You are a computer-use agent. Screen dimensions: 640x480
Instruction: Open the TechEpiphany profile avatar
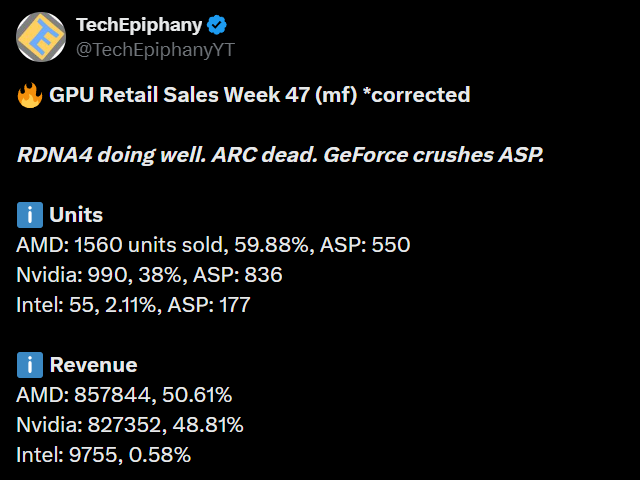pos(40,36)
